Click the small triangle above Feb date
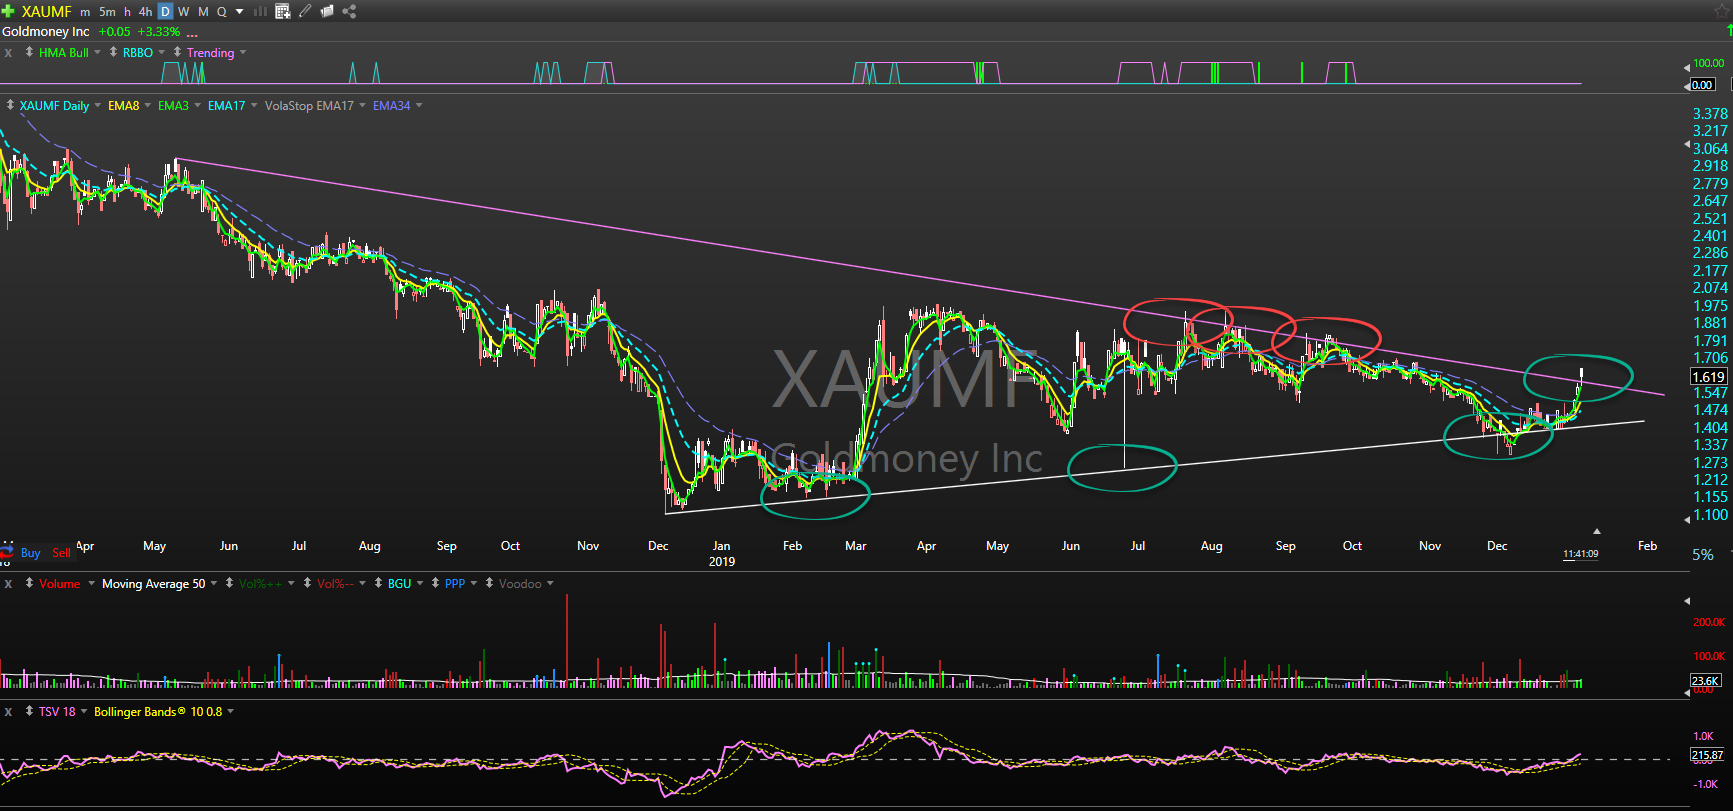1733x811 pixels. (x=1597, y=531)
